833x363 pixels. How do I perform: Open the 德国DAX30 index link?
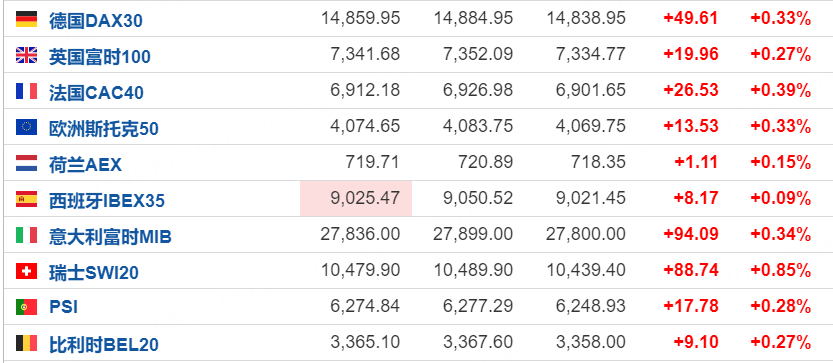(x=96, y=21)
